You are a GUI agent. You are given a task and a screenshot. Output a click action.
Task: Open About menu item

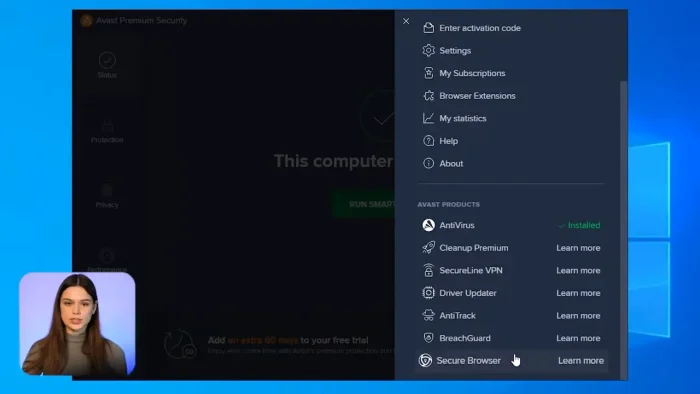(x=451, y=163)
